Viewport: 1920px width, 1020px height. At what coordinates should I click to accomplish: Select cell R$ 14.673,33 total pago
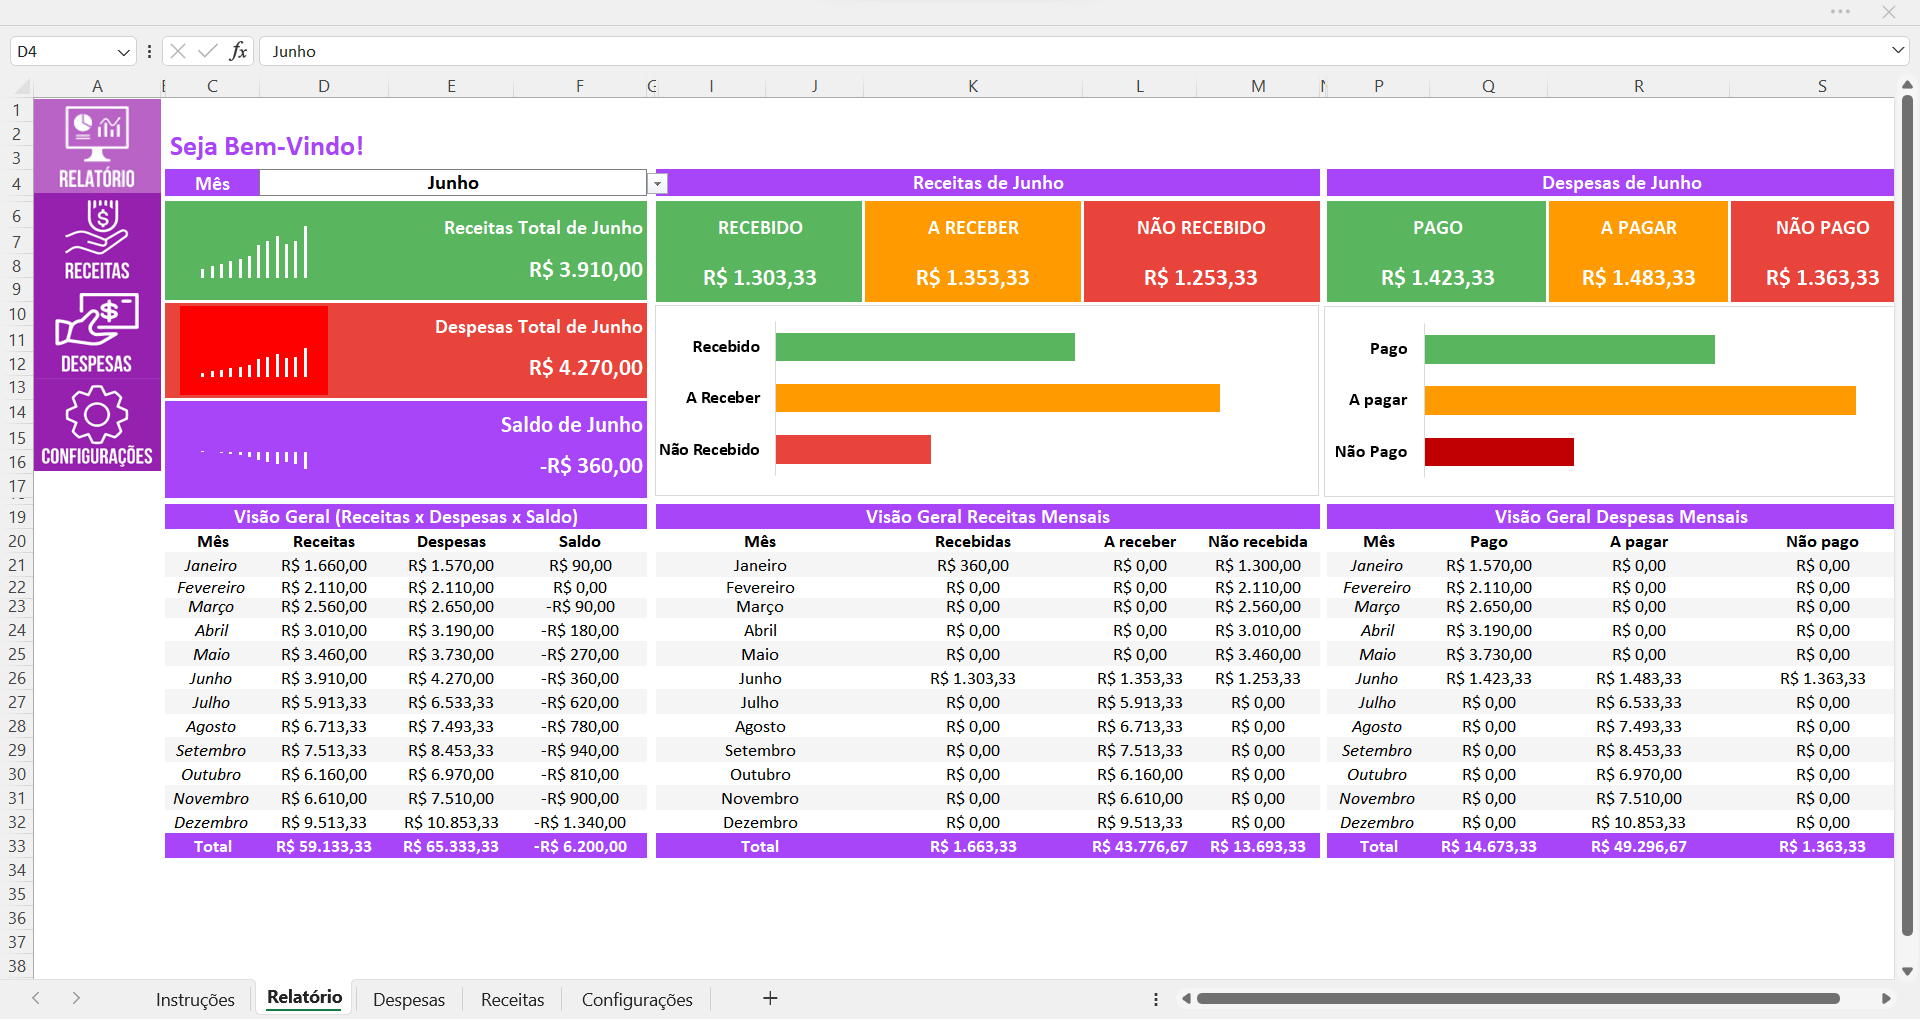click(x=1488, y=846)
